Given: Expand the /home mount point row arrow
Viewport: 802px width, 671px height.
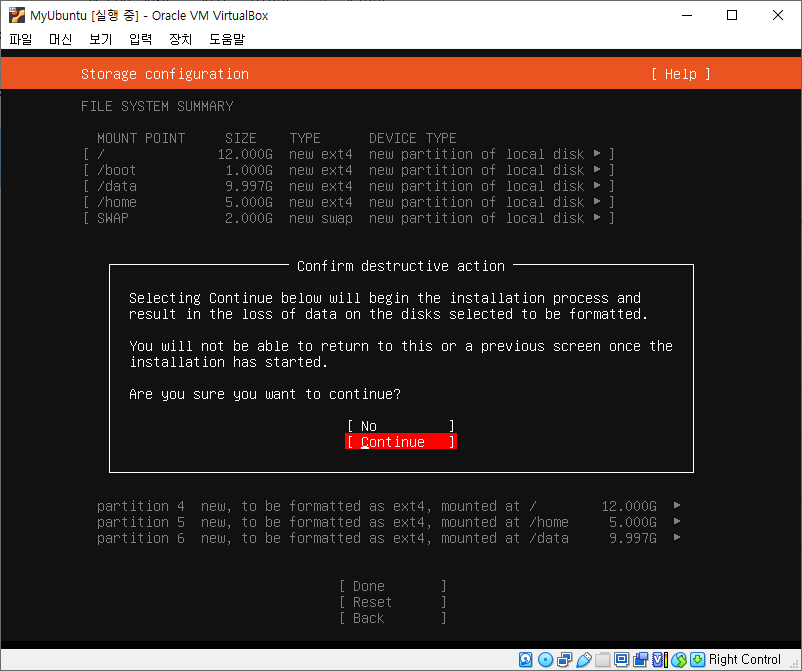Looking at the screenshot, I should pos(597,202).
